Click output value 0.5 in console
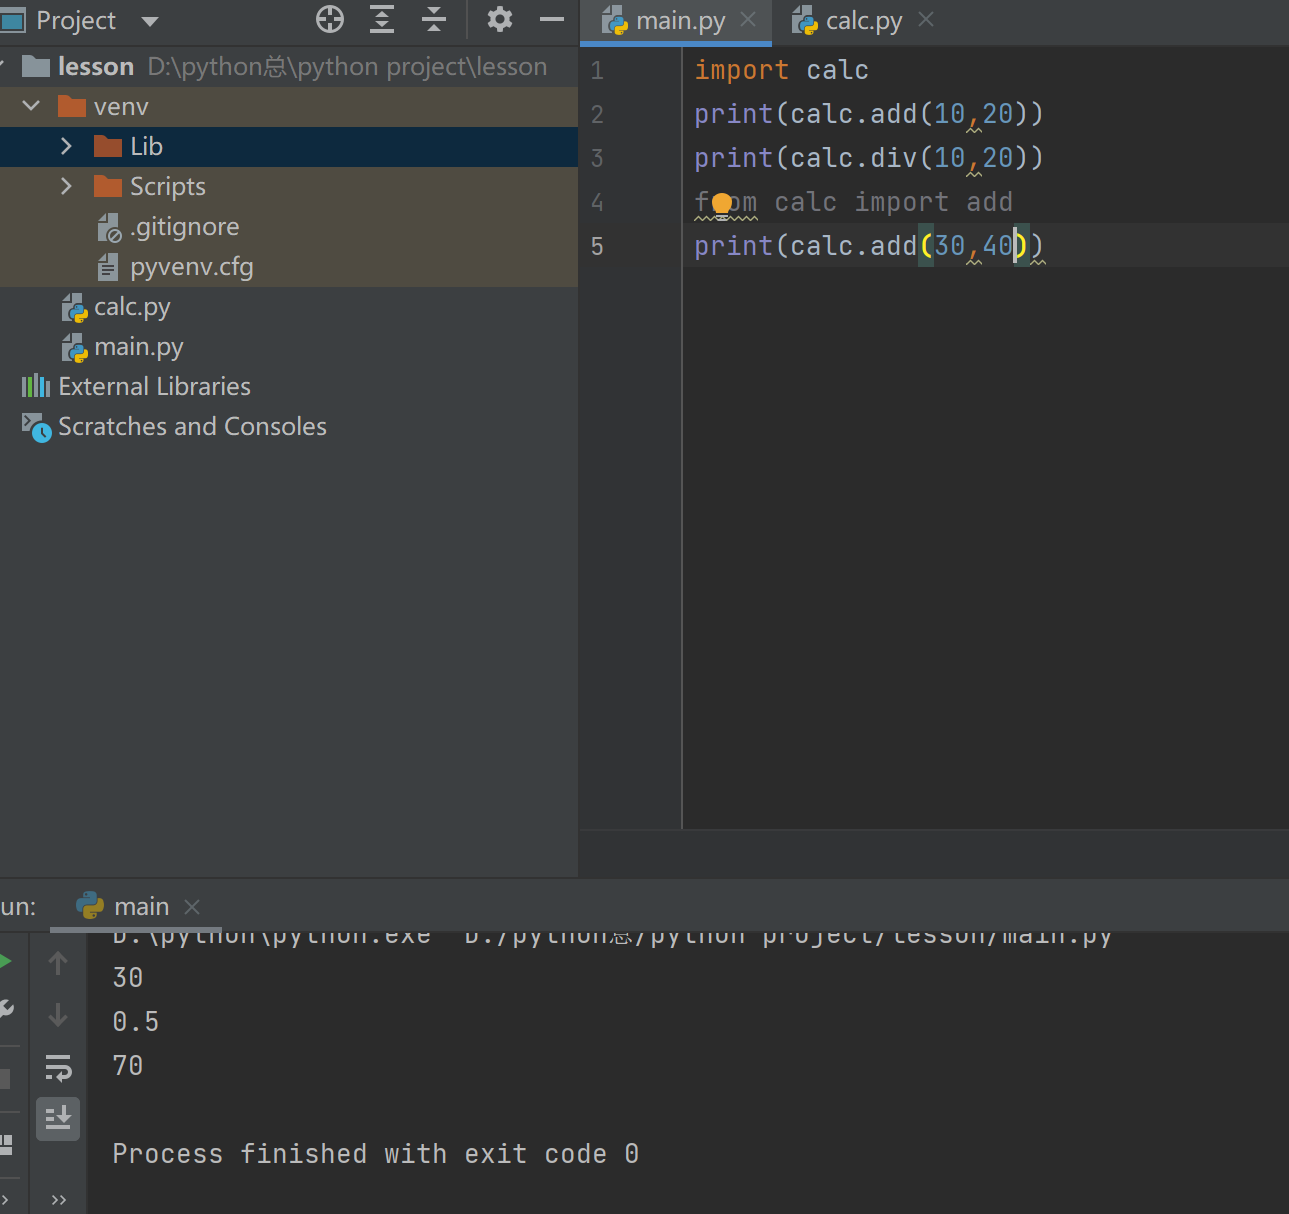 (136, 1022)
